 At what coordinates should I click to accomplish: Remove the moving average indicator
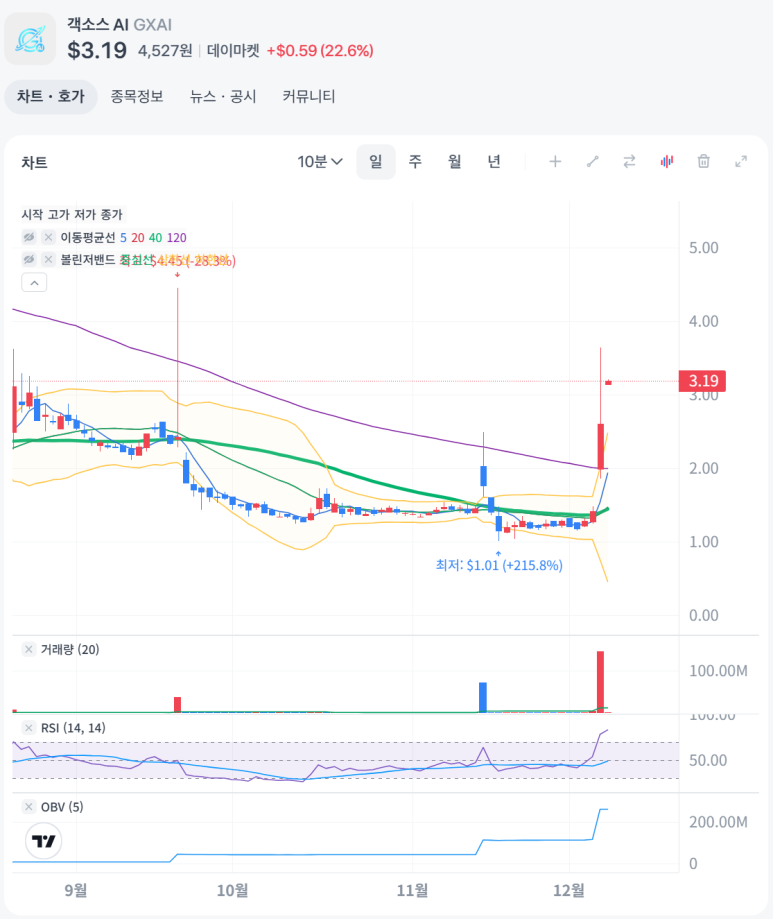pyautogui.click(x=49, y=237)
